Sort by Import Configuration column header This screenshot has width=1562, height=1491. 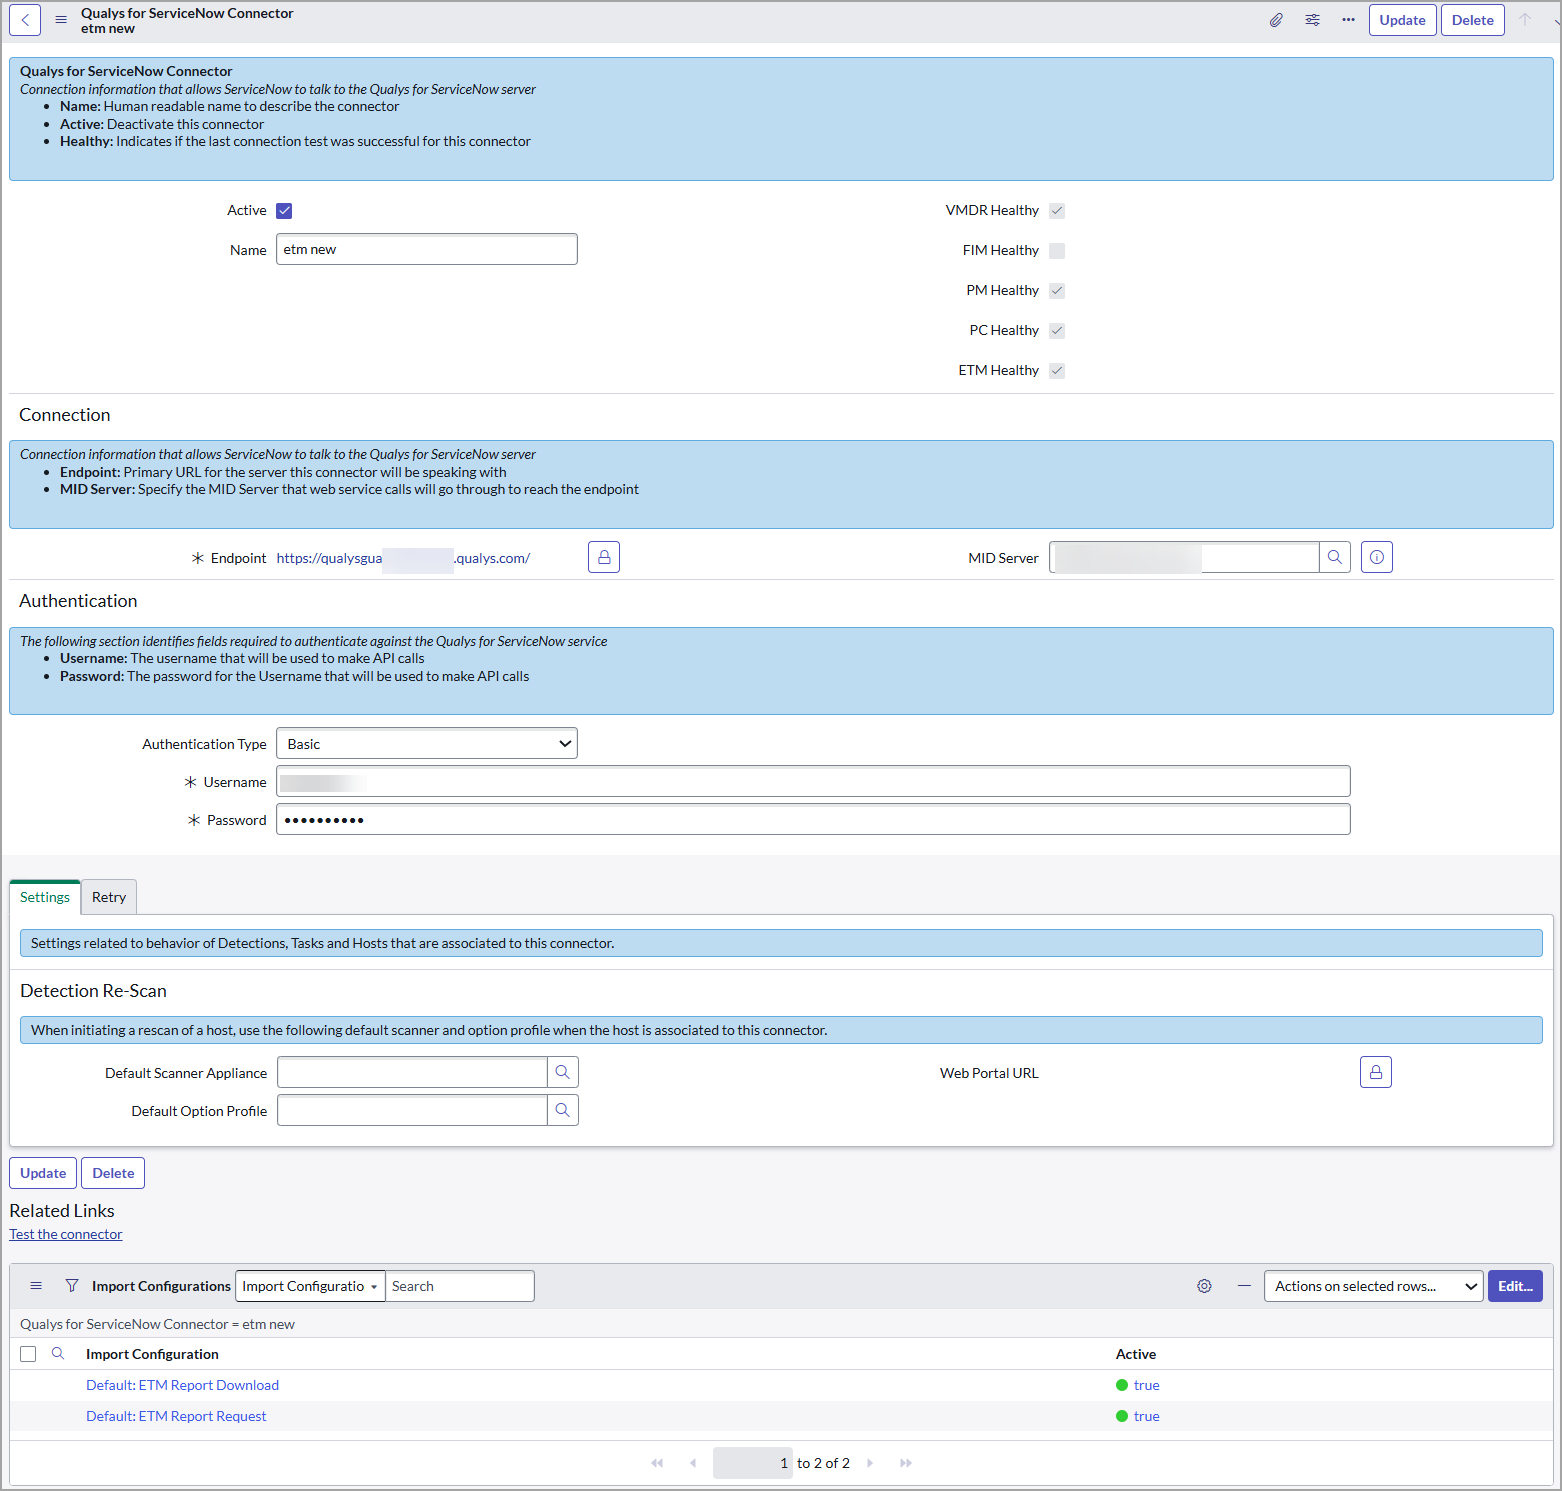(152, 1354)
